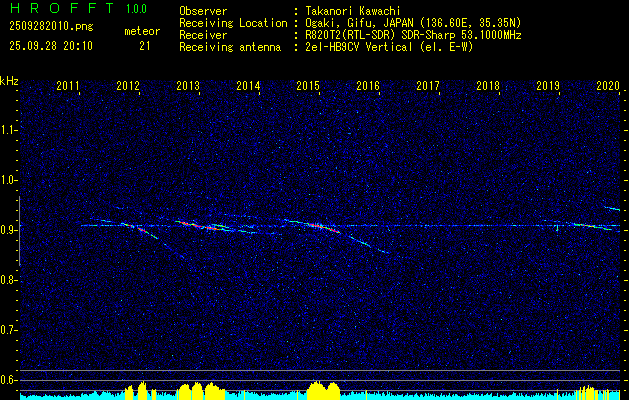The image size is (629, 400).
Task: Click the bright red meteor echo near 2013
Action: click(x=197, y=225)
